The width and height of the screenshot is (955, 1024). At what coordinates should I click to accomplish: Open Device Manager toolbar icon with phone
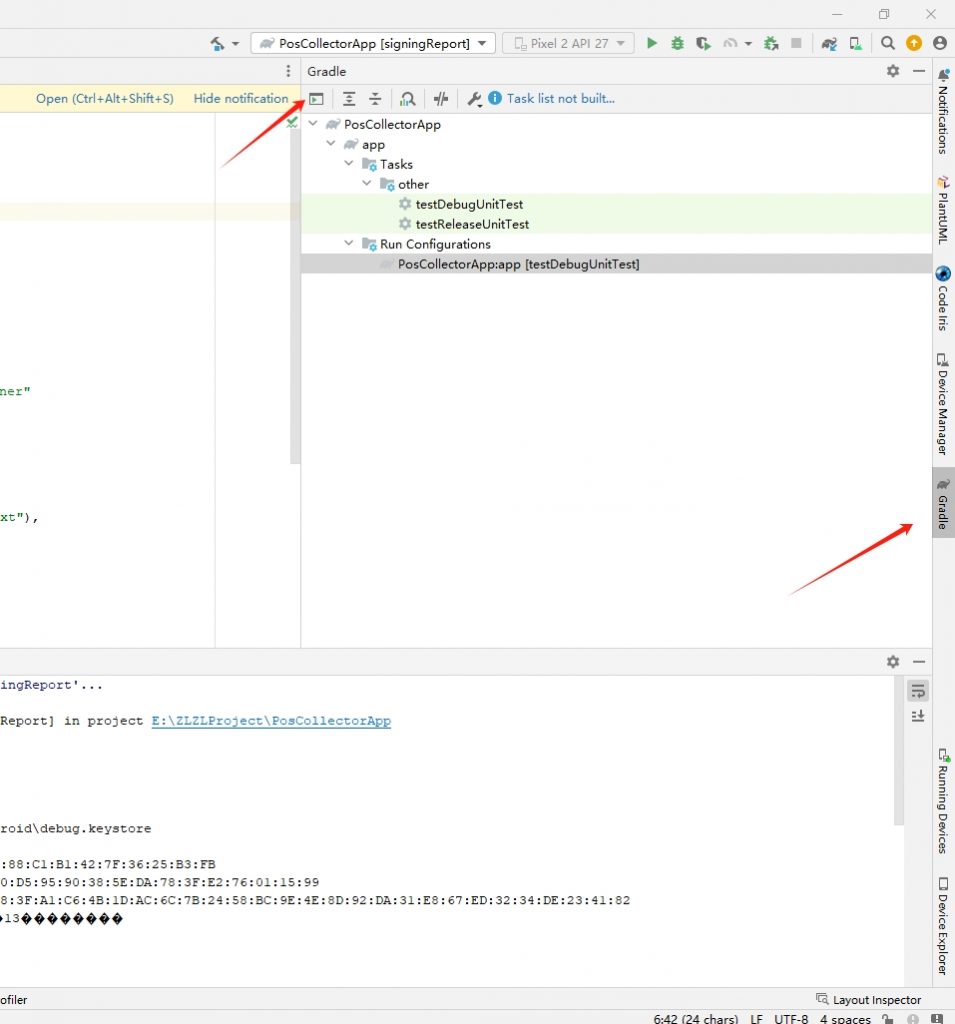(855, 43)
